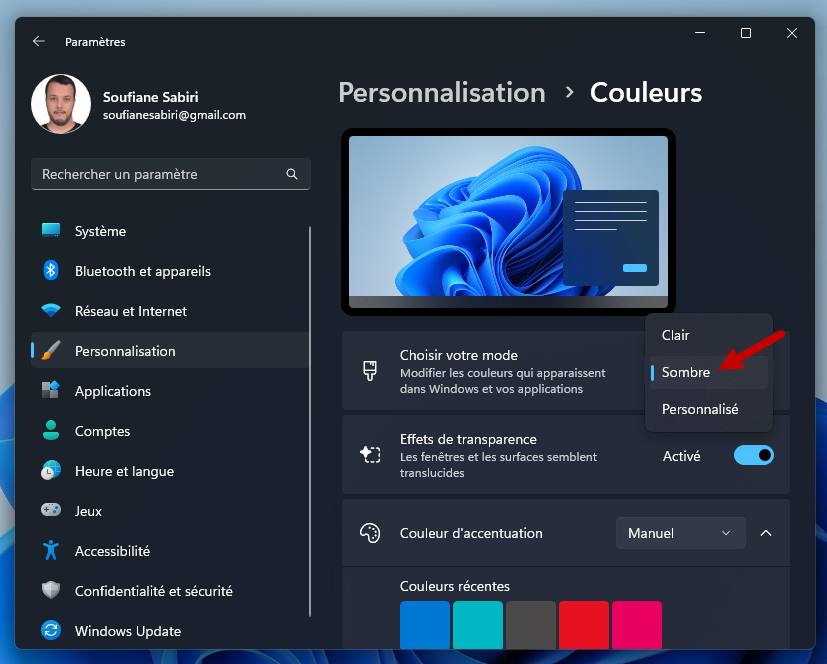Click the accent color palette icon
This screenshot has width=827, height=664.
click(370, 533)
